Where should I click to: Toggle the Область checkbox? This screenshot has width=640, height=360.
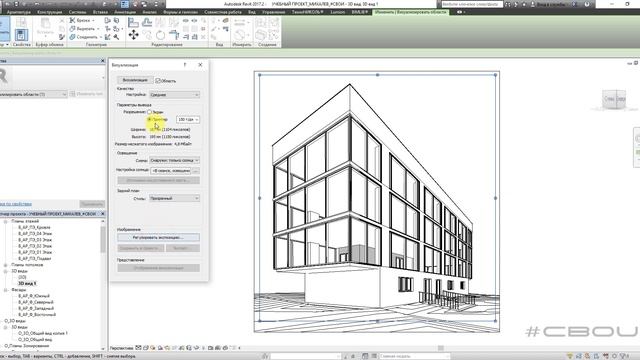(x=158, y=81)
